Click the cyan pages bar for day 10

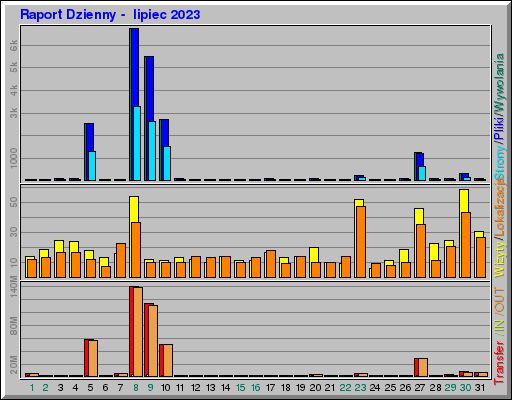click(x=167, y=163)
